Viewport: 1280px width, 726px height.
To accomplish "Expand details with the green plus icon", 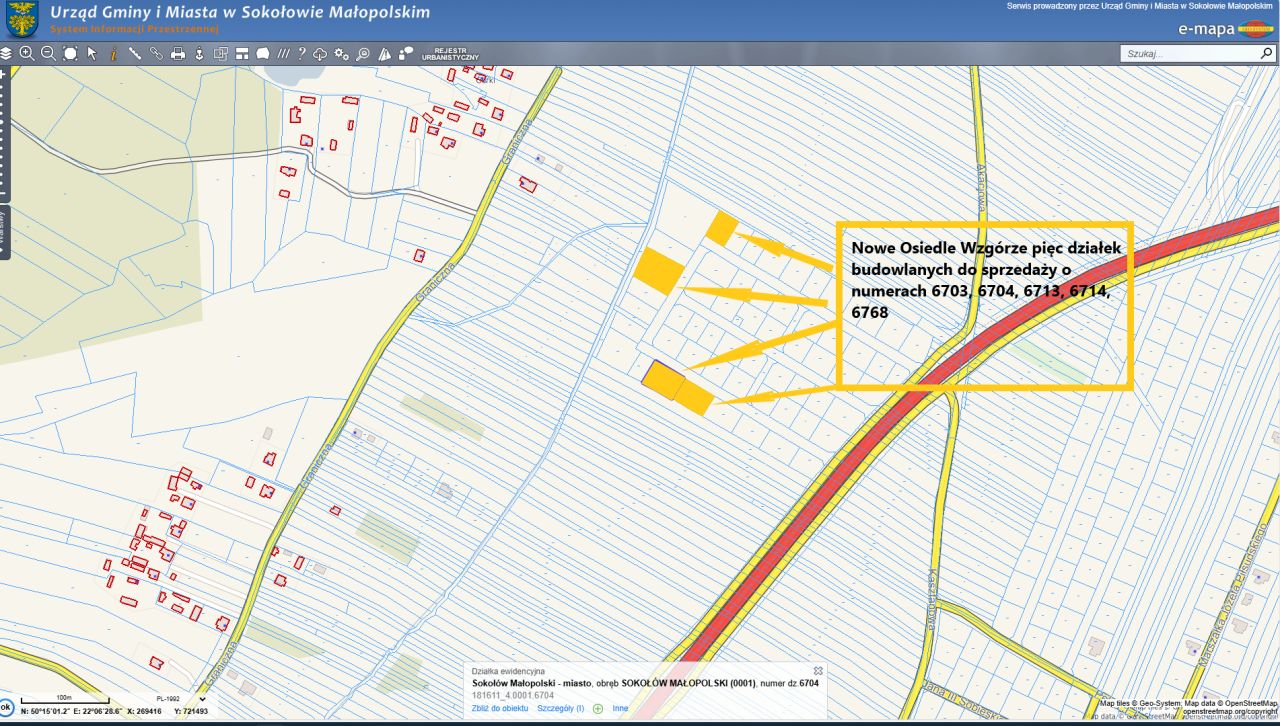I will (x=598, y=708).
